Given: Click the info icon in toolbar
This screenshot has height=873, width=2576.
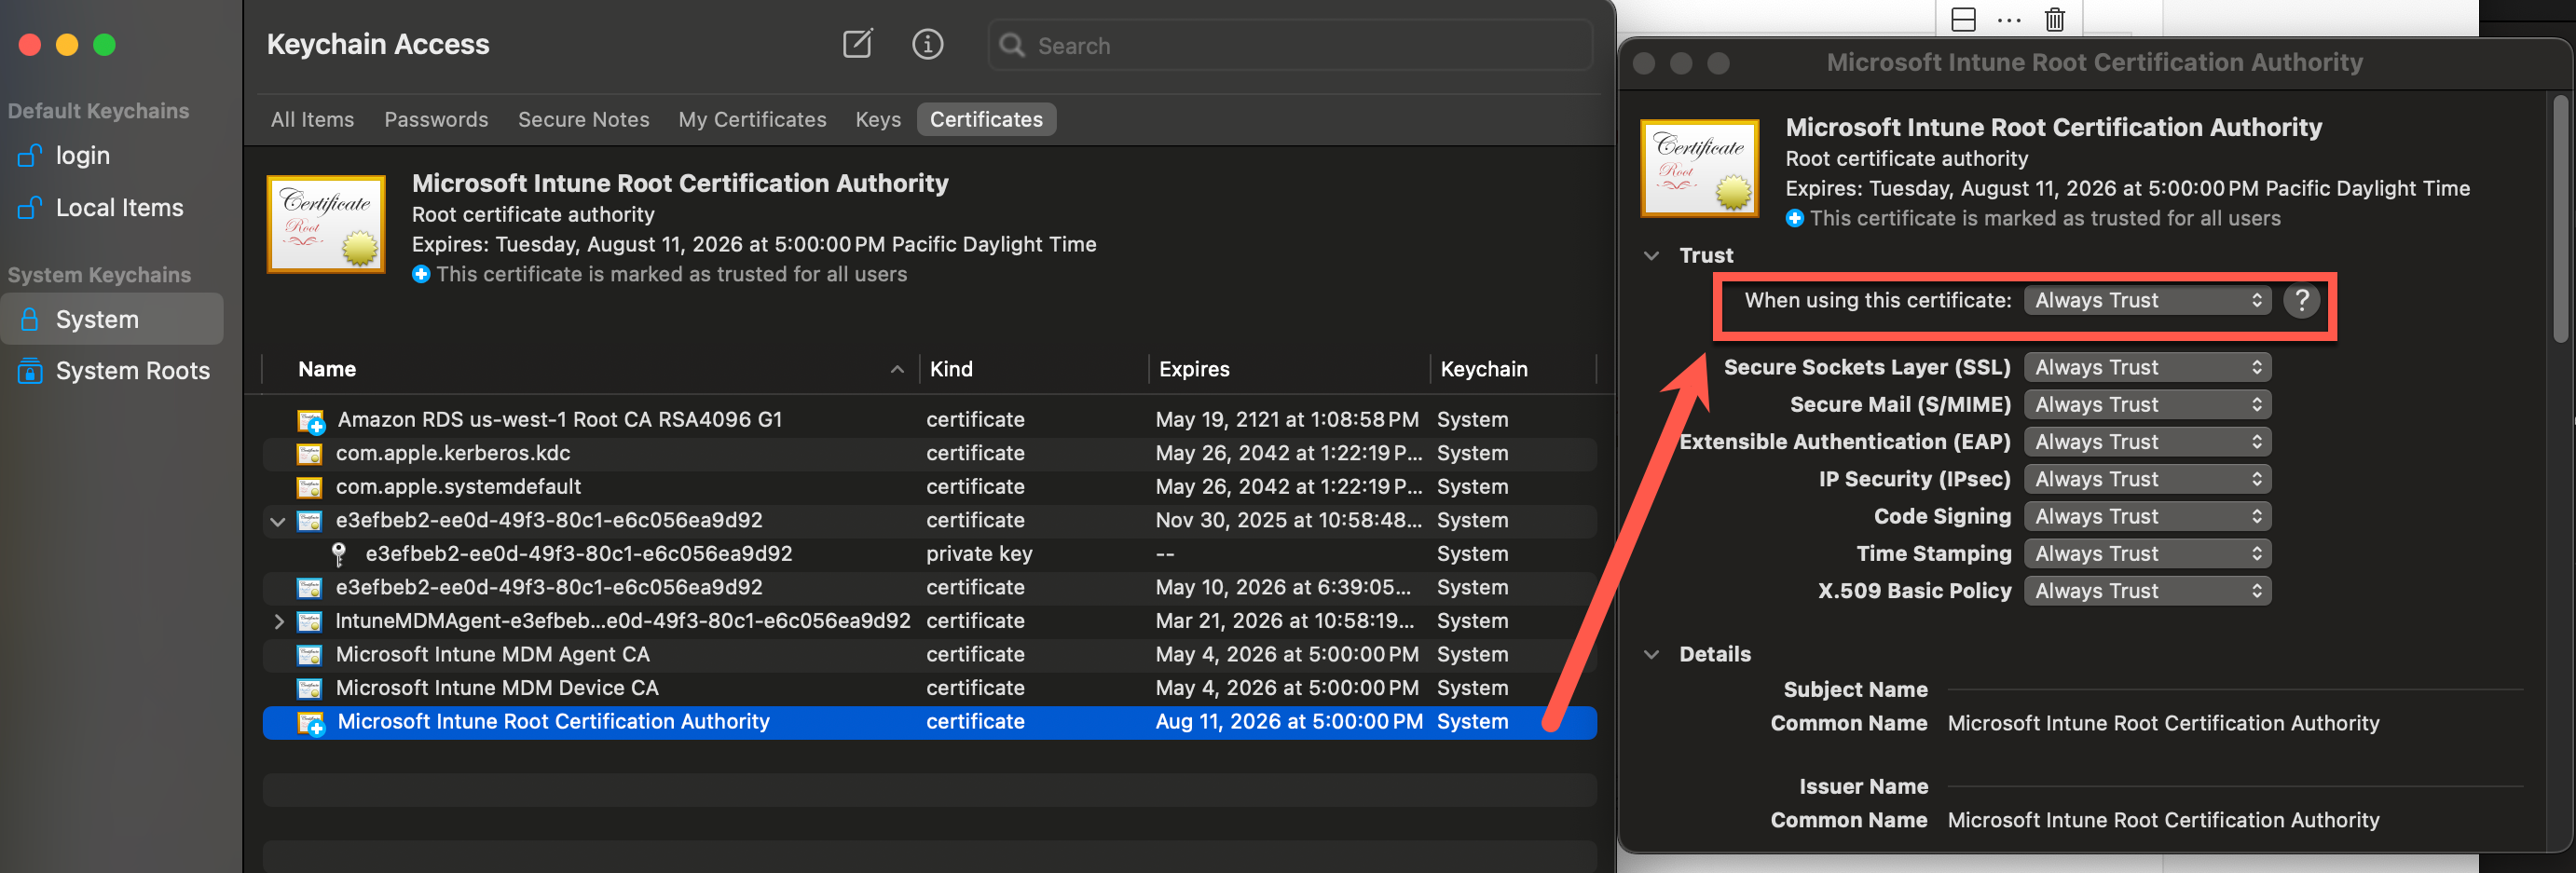Looking at the screenshot, I should 927,44.
